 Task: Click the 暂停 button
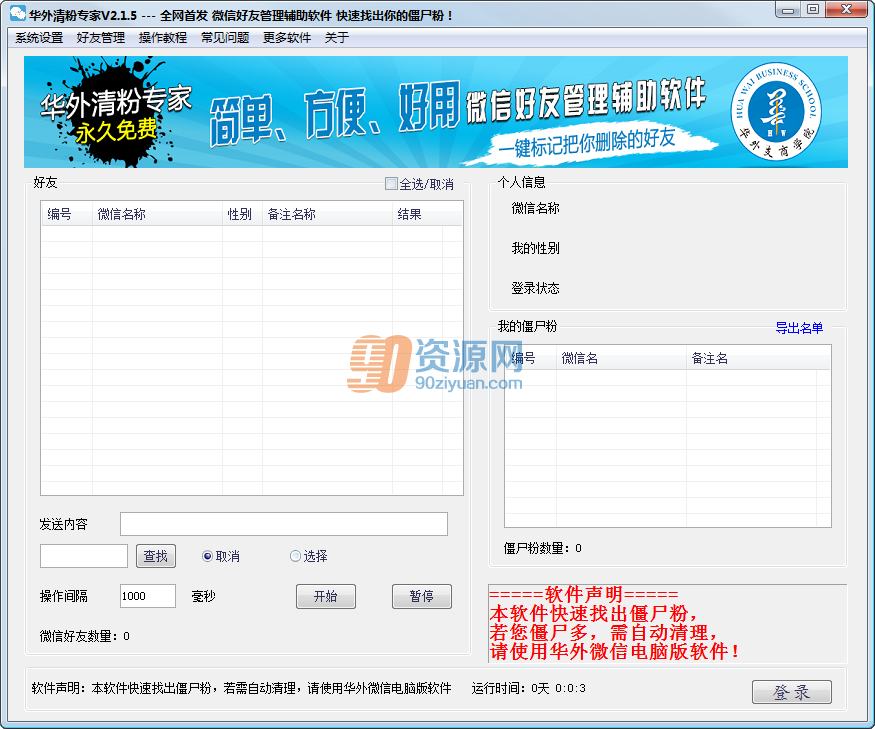coord(422,596)
